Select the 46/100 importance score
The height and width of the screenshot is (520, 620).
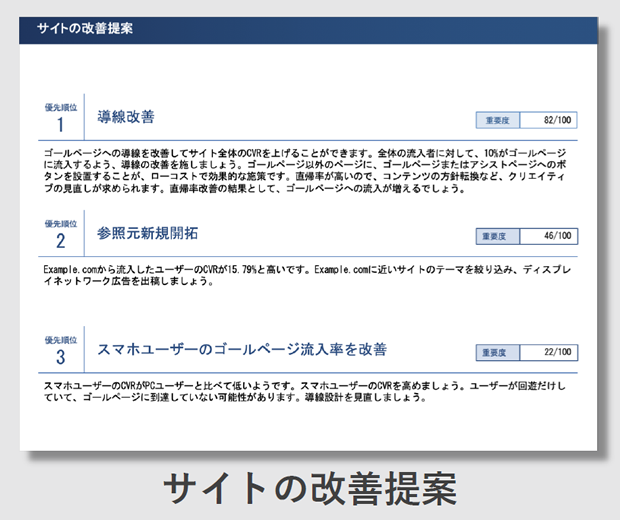(551, 237)
